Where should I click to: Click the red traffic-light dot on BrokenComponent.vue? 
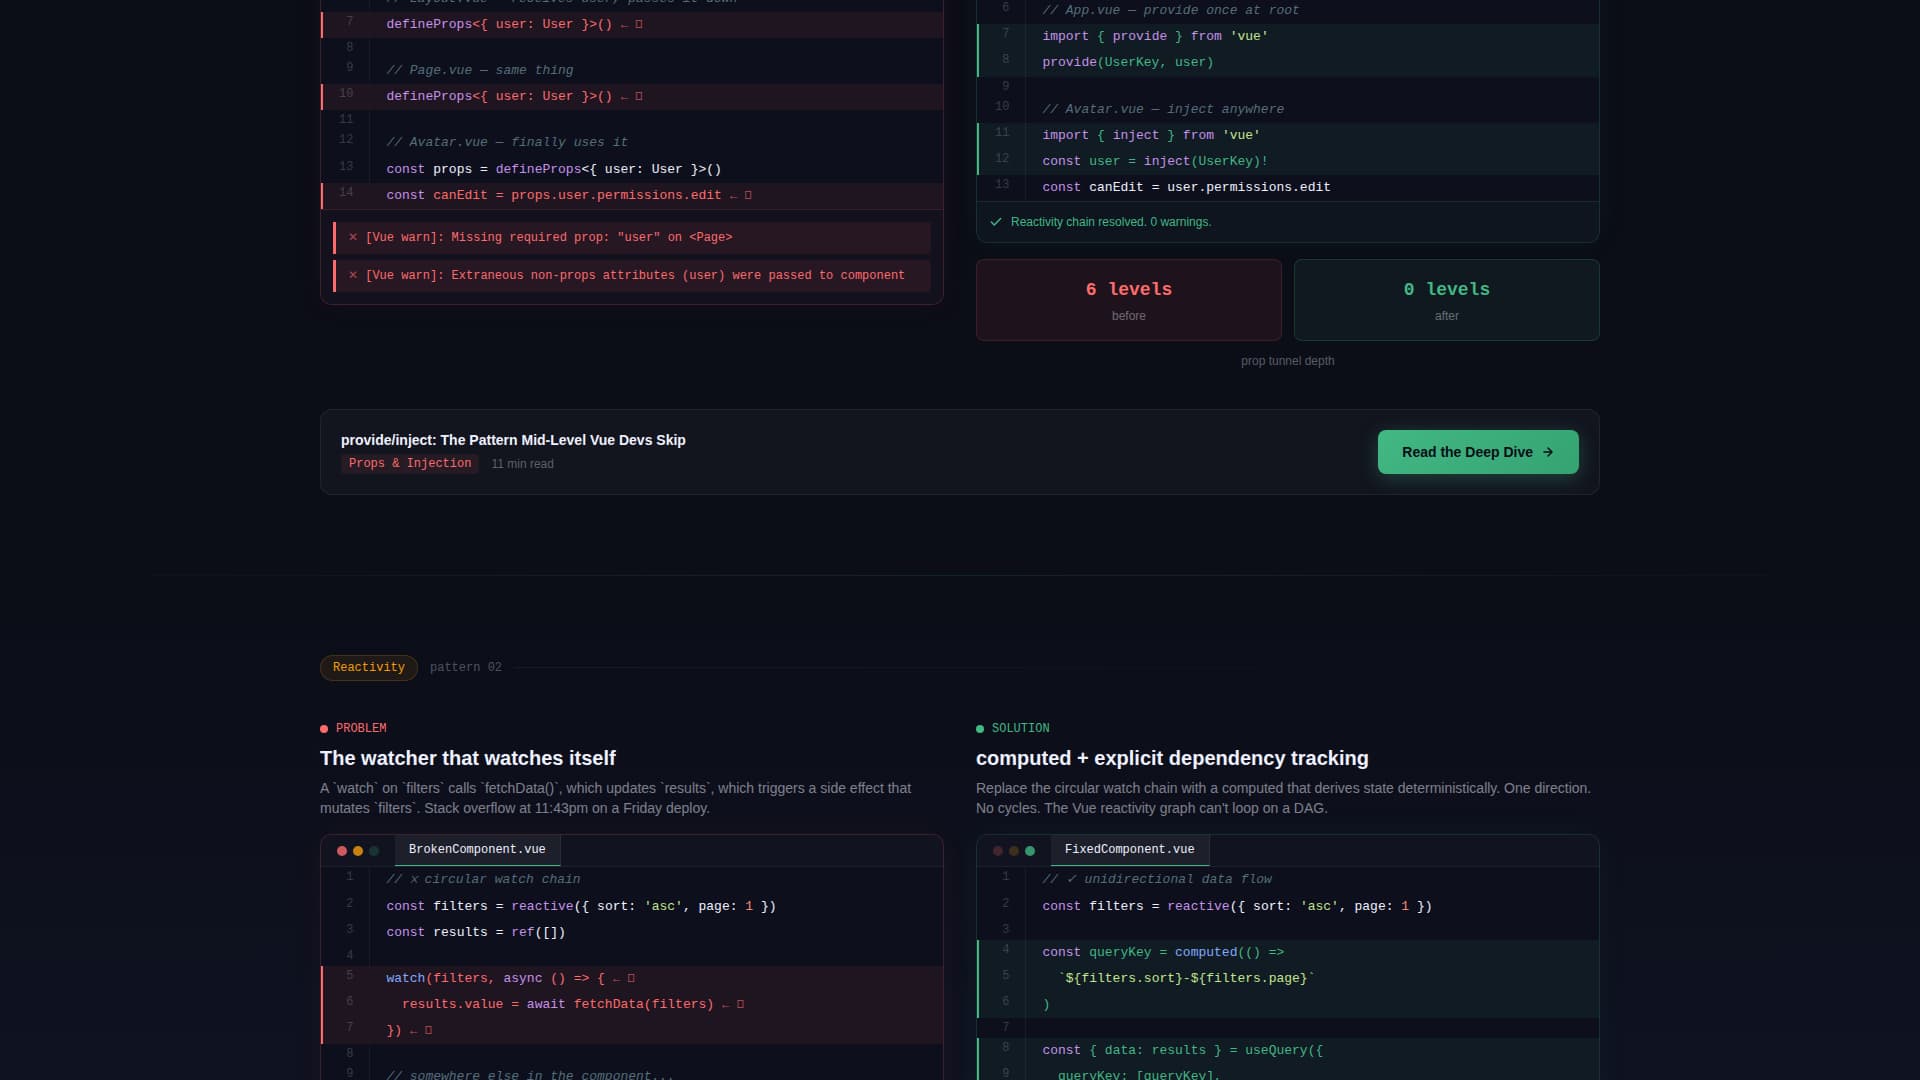coord(341,850)
